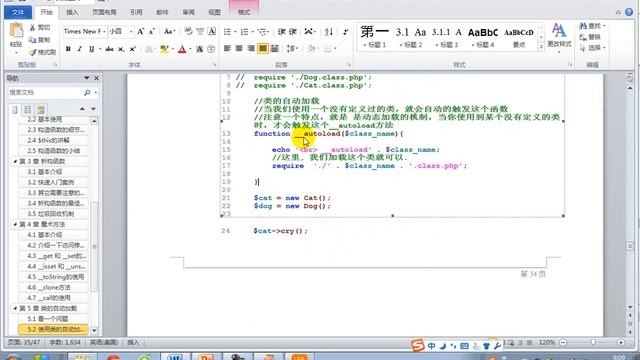Apply the 标题 2 heading style

pyautogui.click(x=411, y=37)
